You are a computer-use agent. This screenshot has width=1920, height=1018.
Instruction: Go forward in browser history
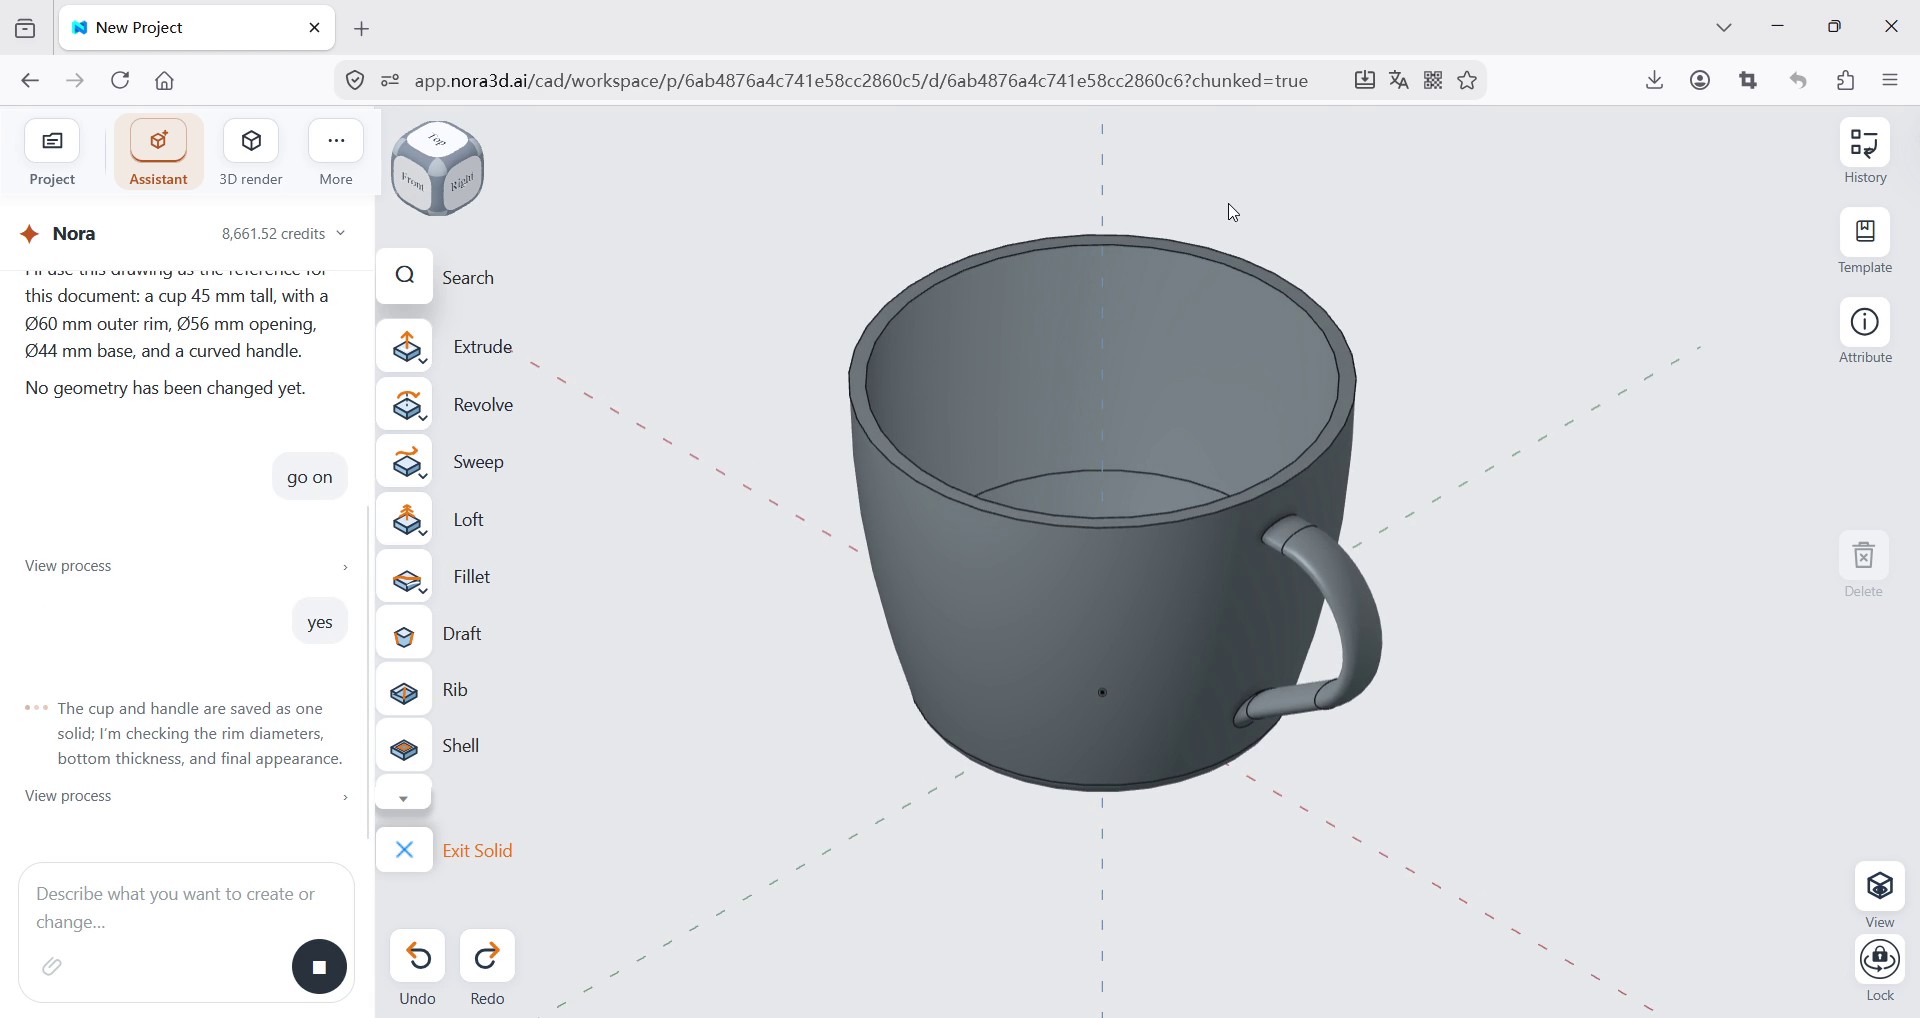[76, 81]
